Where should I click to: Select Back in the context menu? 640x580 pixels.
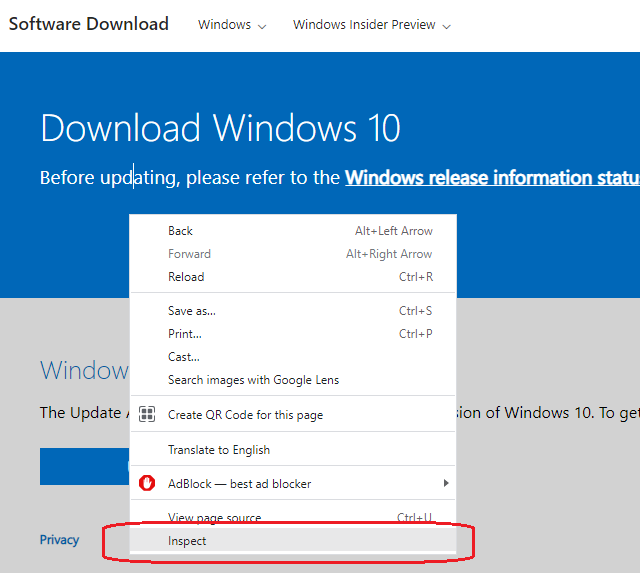point(293,231)
